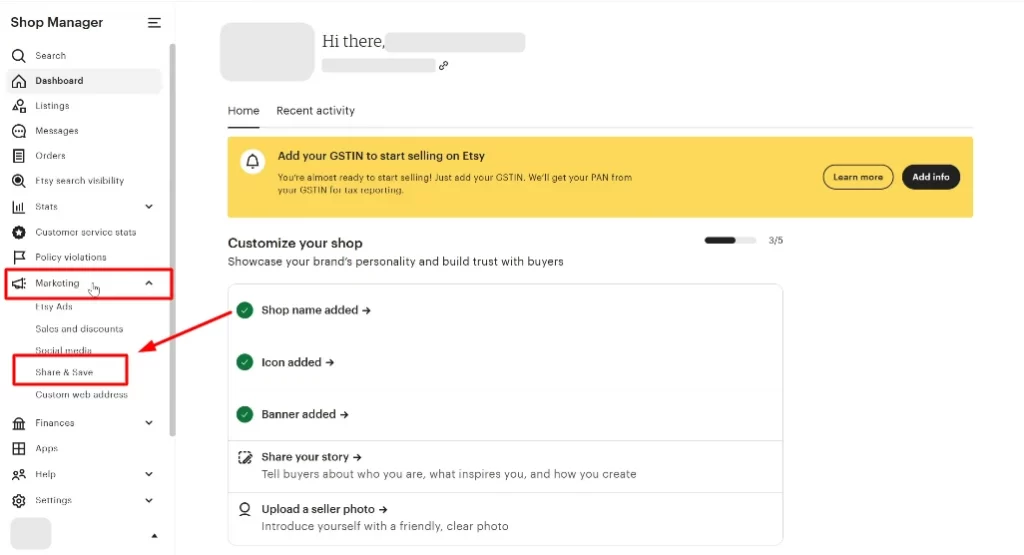The image size is (1024, 555).
Task: Click the notification bell icon in banner
Action: coord(253,161)
